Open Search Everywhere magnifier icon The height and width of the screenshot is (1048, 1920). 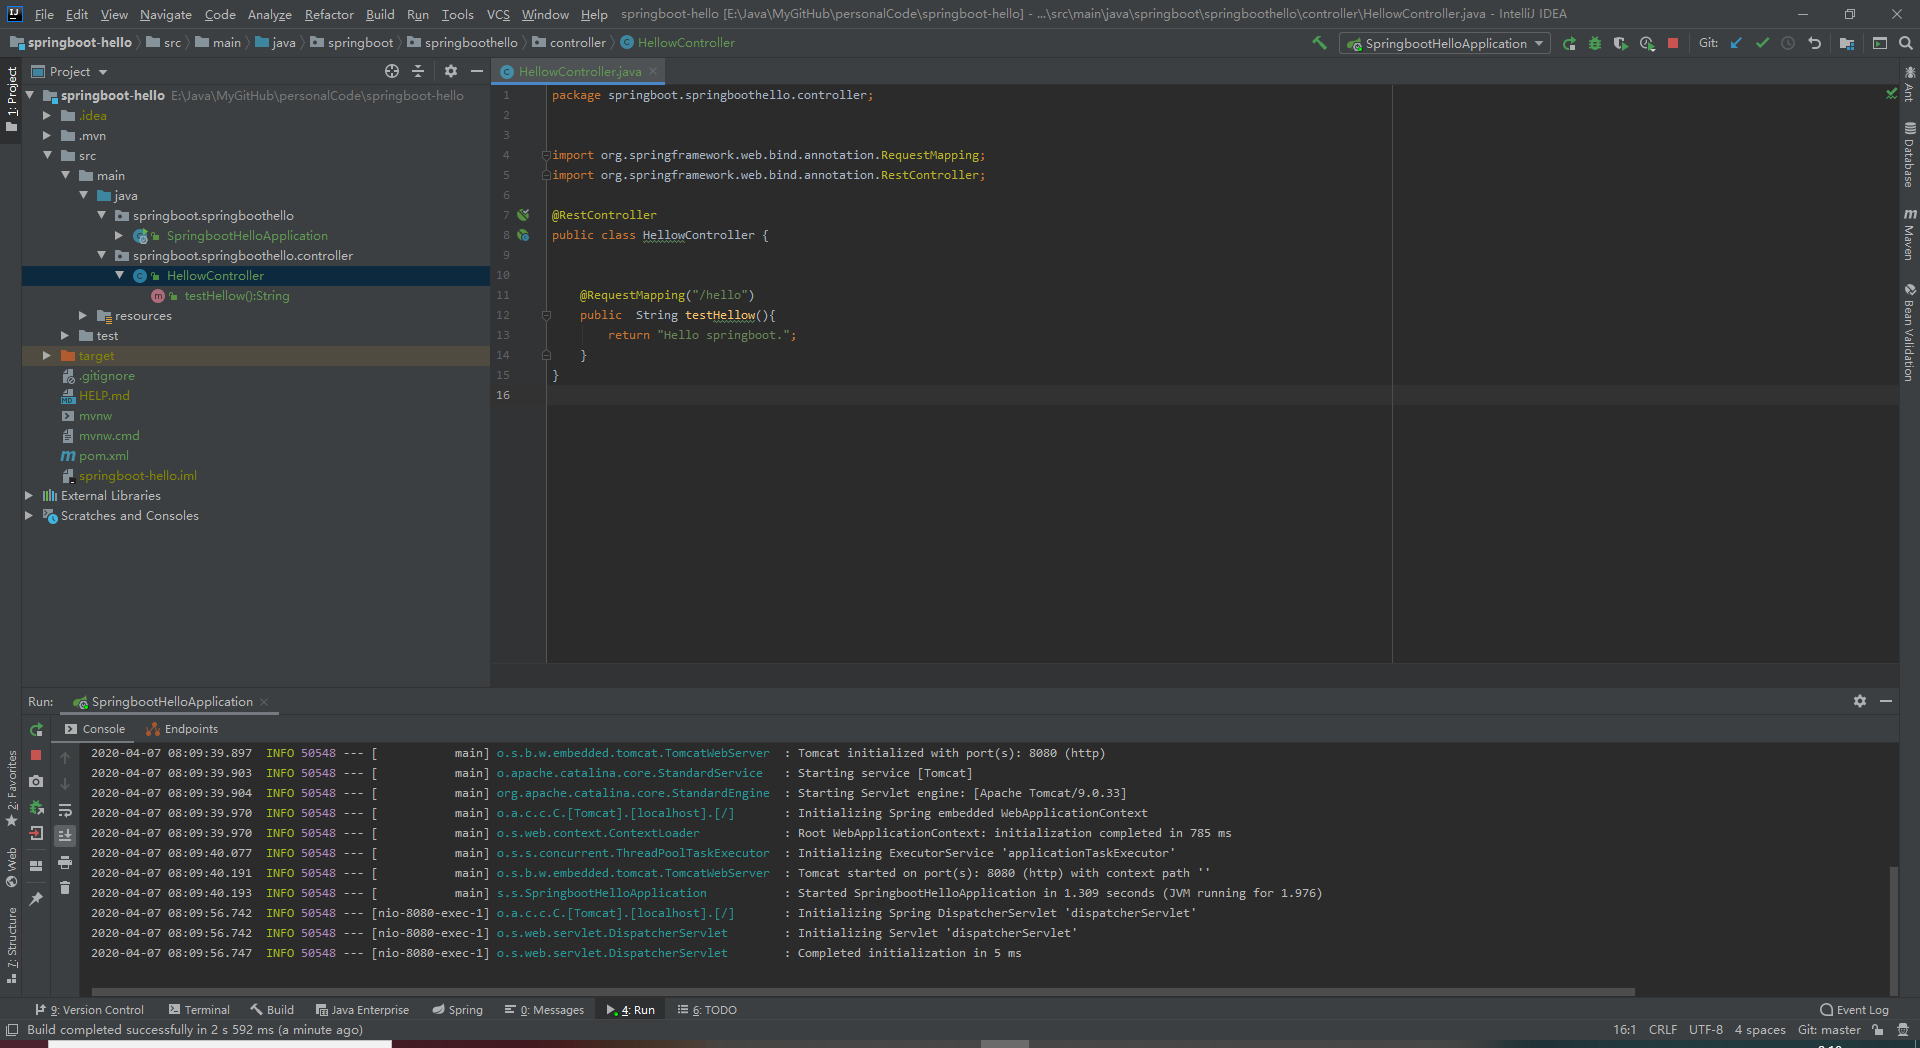pyautogui.click(x=1906, y=43)
